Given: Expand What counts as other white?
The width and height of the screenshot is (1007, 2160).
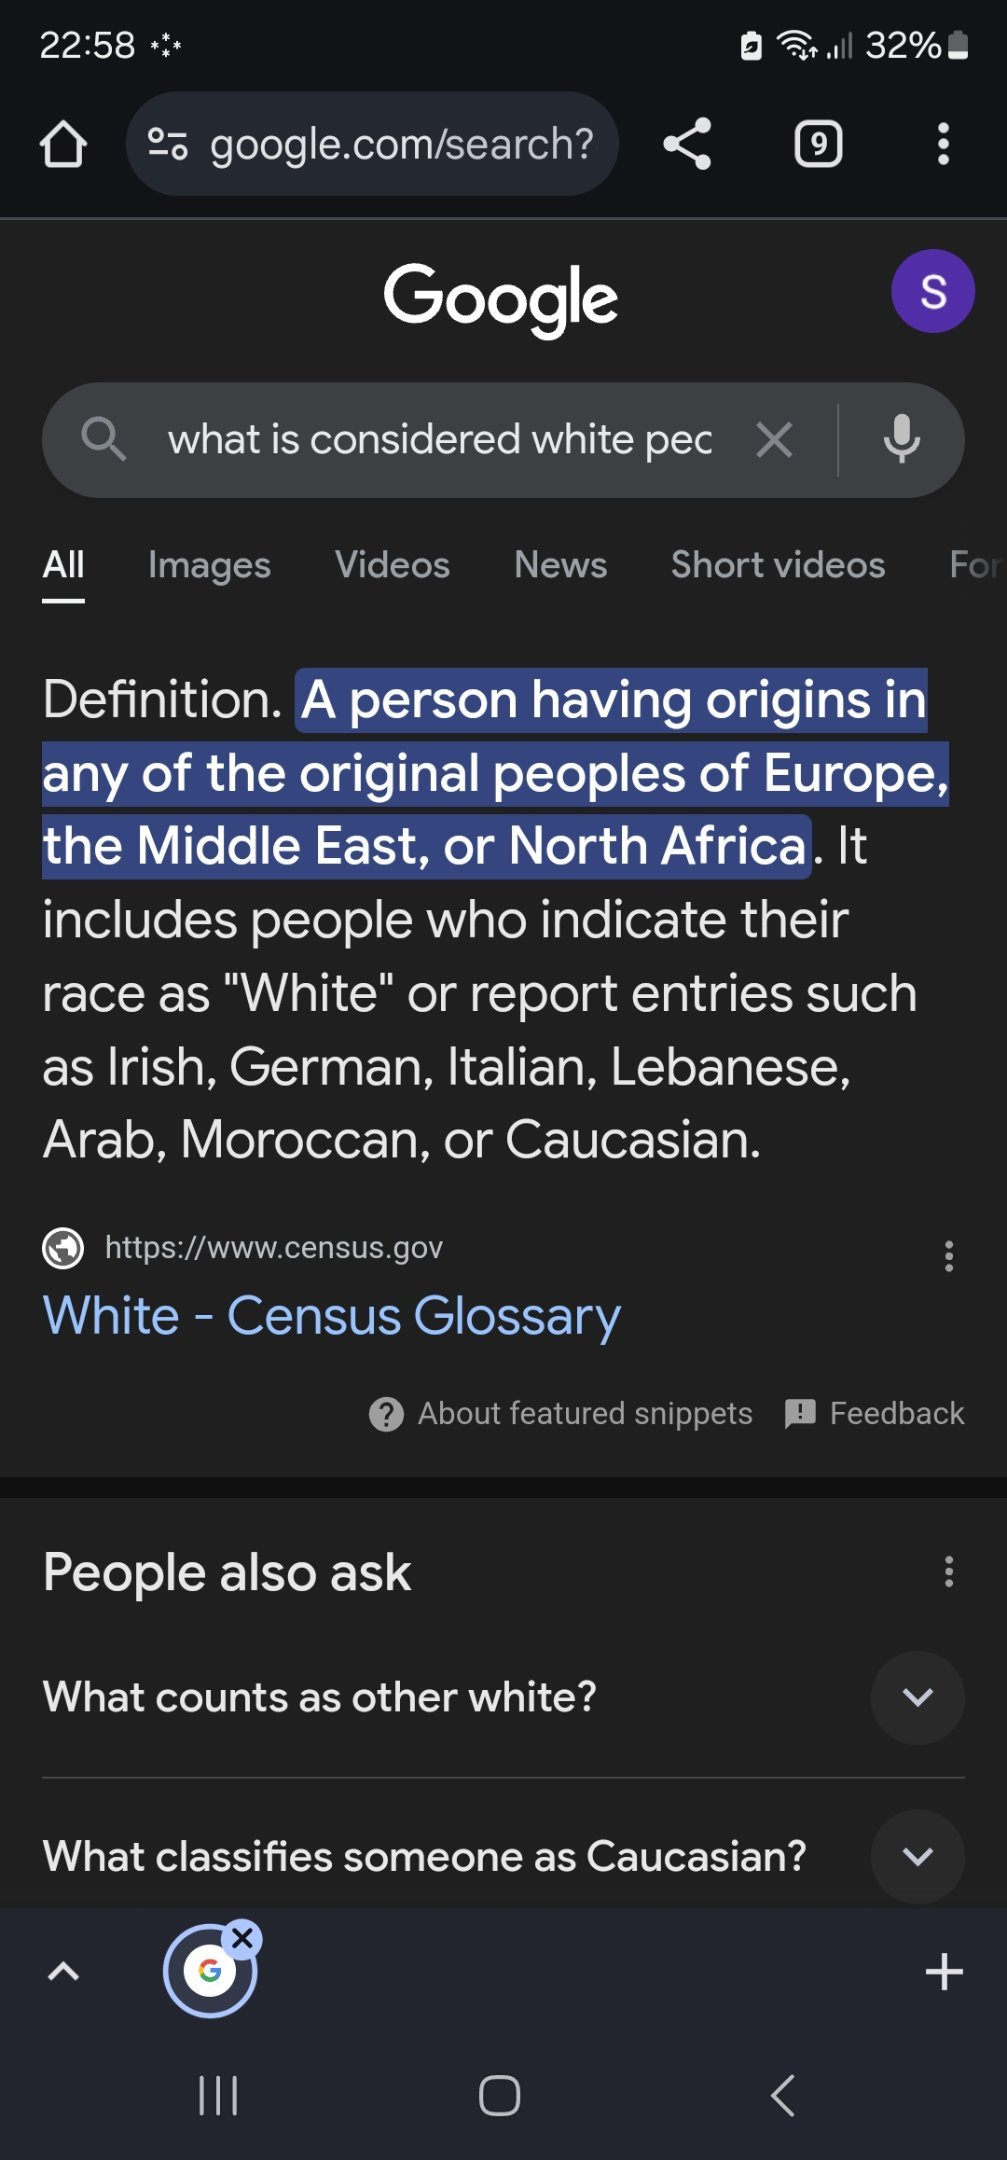Looking at the screenshot, I should coord(503,1697).
